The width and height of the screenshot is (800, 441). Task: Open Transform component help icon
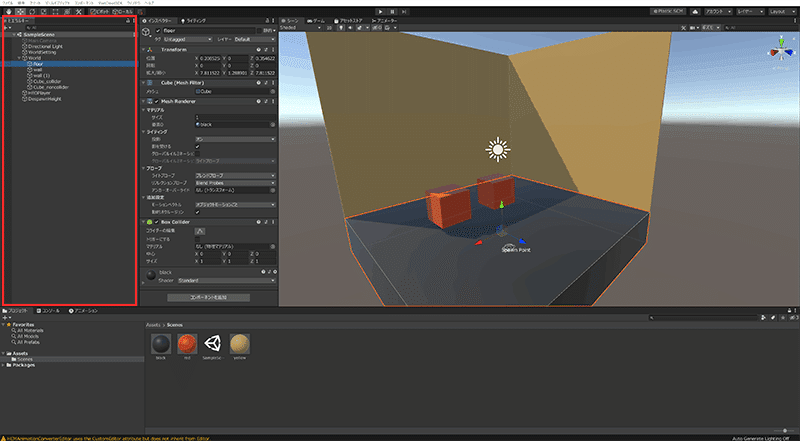(259, 50)
